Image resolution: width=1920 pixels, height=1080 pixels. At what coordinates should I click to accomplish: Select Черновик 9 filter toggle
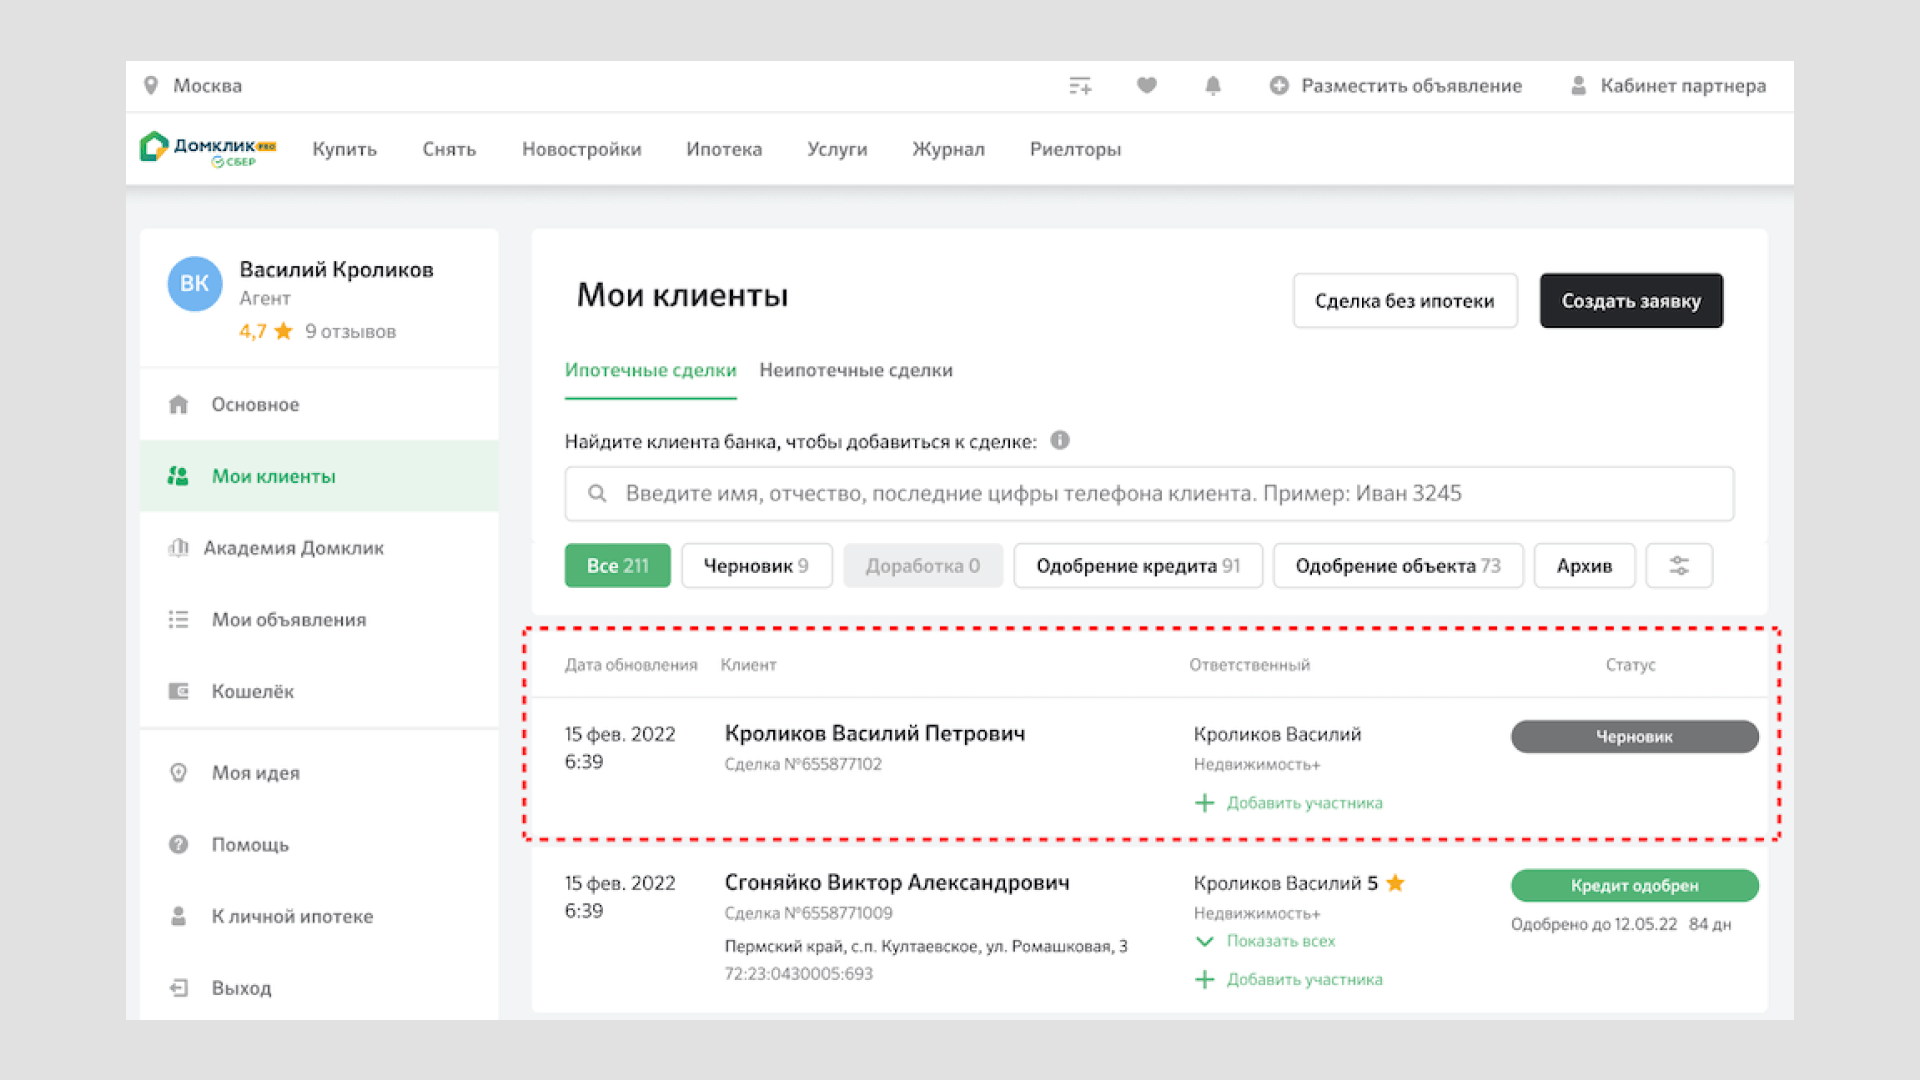(x=756, y=566)
